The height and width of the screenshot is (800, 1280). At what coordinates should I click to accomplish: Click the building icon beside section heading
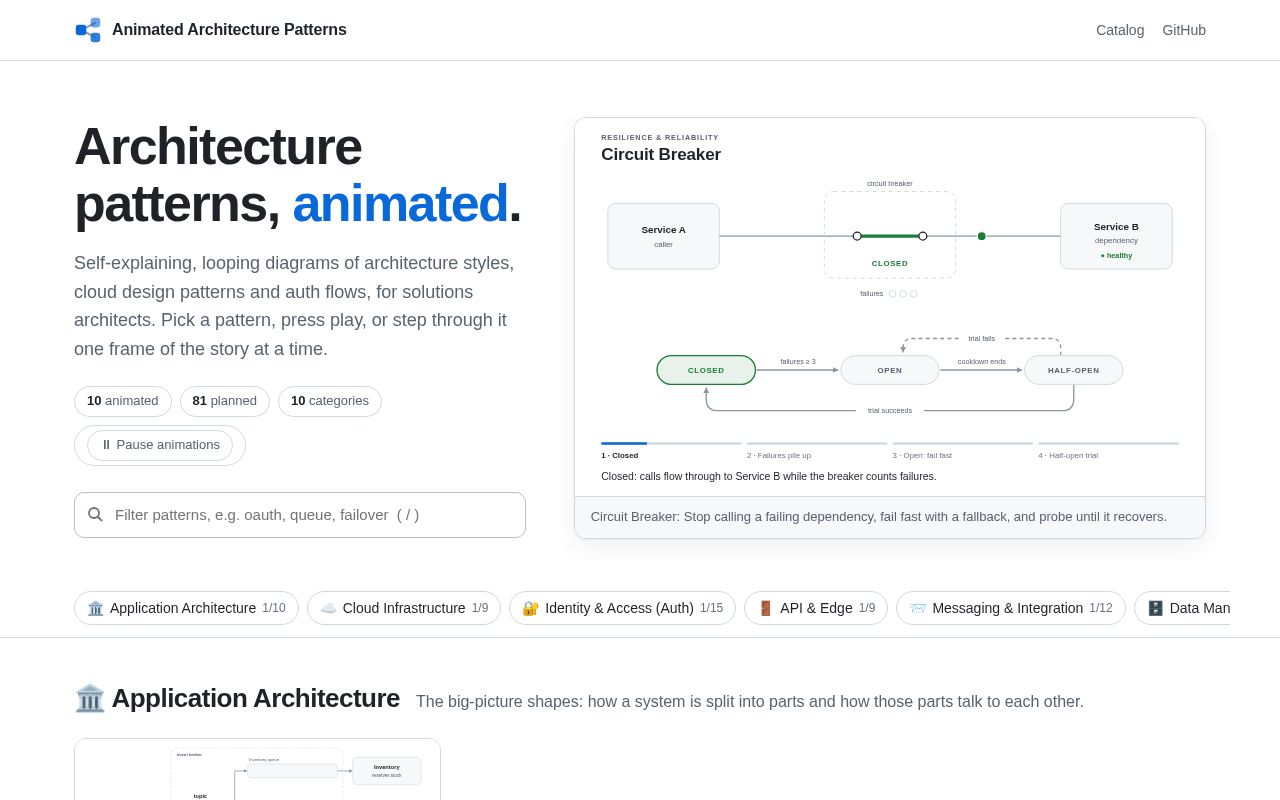point(90,698)
